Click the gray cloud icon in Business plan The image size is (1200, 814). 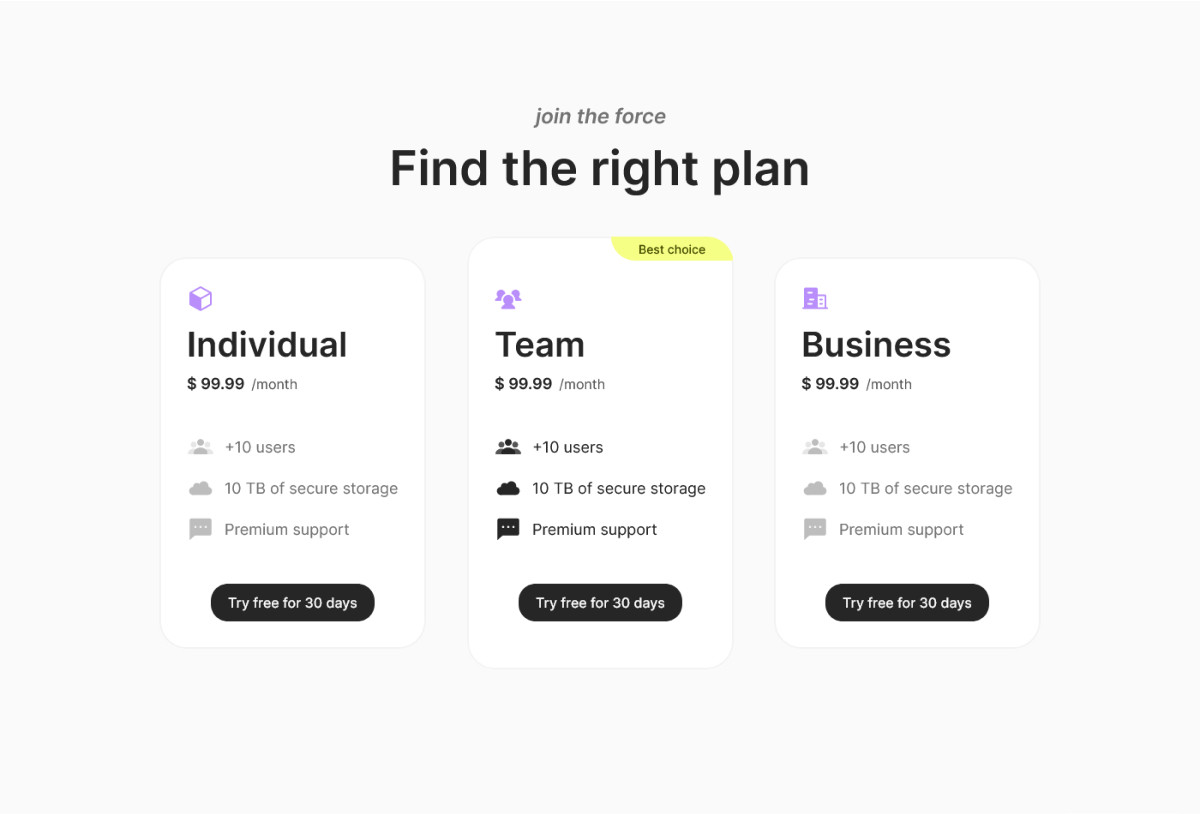(x=815, y=488)
